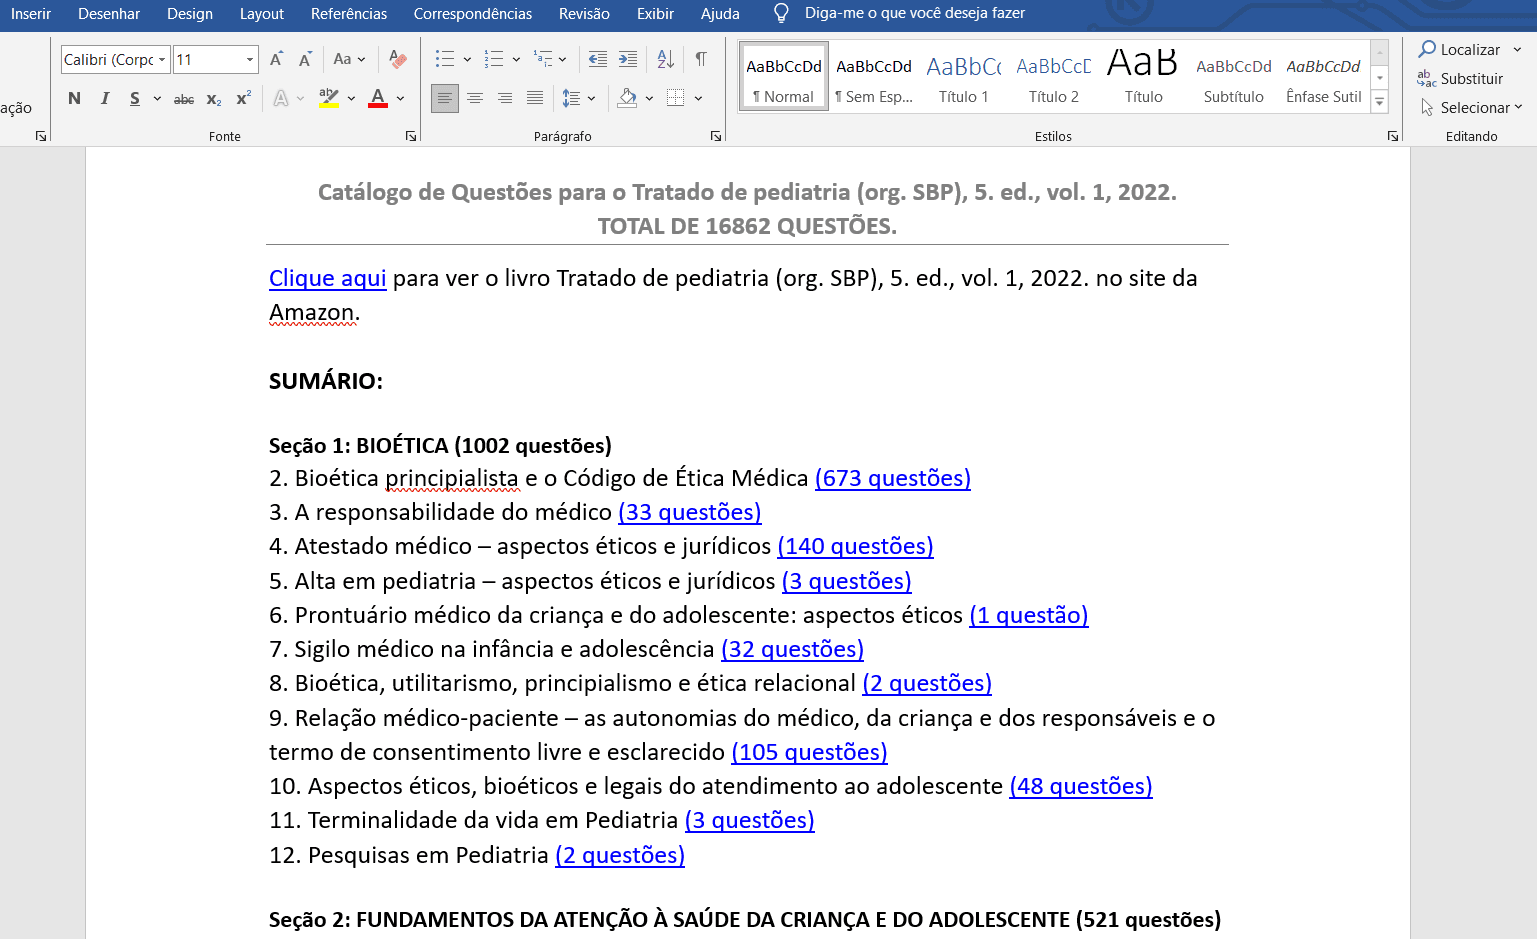Screen dimensions: 1537x939
Task: Open the '(105 questões)' link
Action: pos(810,752)
